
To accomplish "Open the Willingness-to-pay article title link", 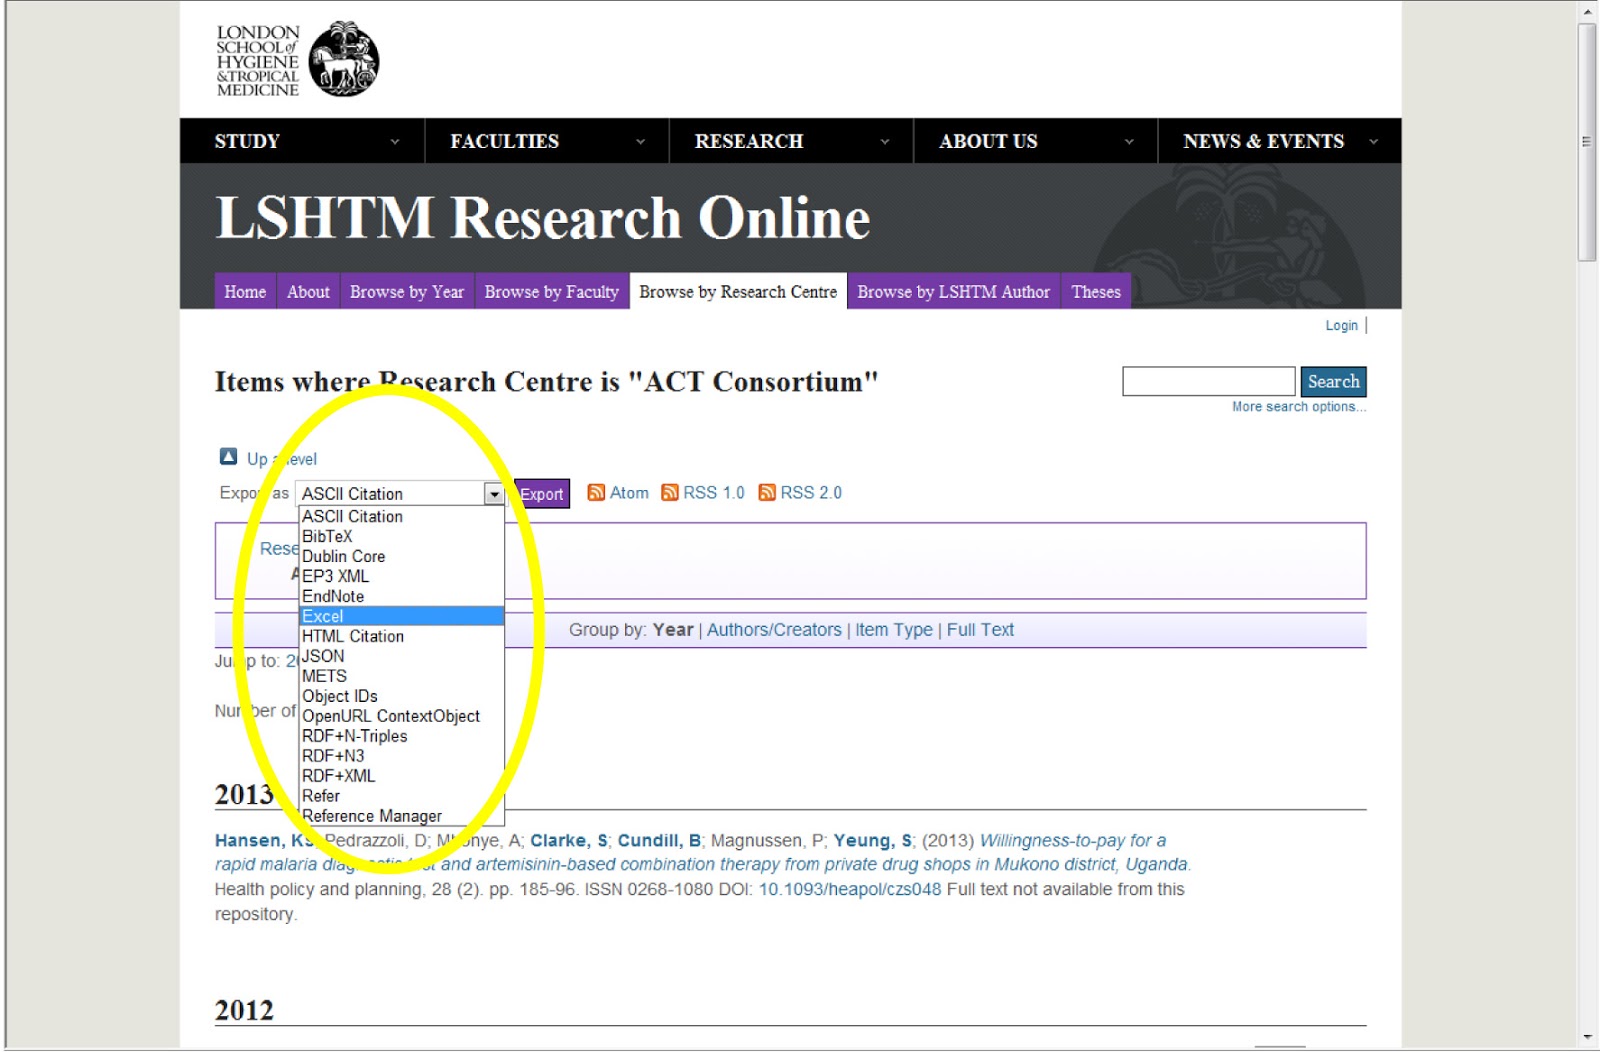I will (x=703, y=852).
